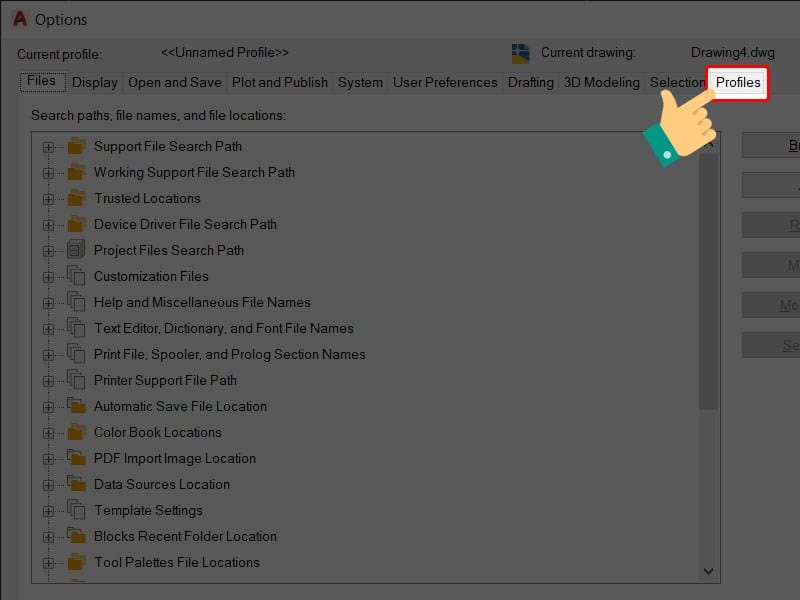Image resolution: width=800 pixels, height=600 pixels.
Task: Expand Trusted Locations in the tree
Action: coord(50,198)
